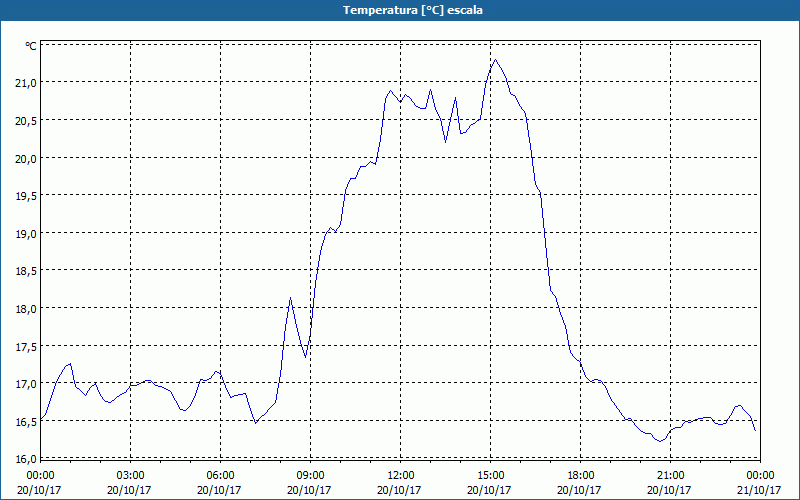Click the 21,0 temperature axis label
The height and width of the screenshot is (500, 800).
(x=26, y=83)
